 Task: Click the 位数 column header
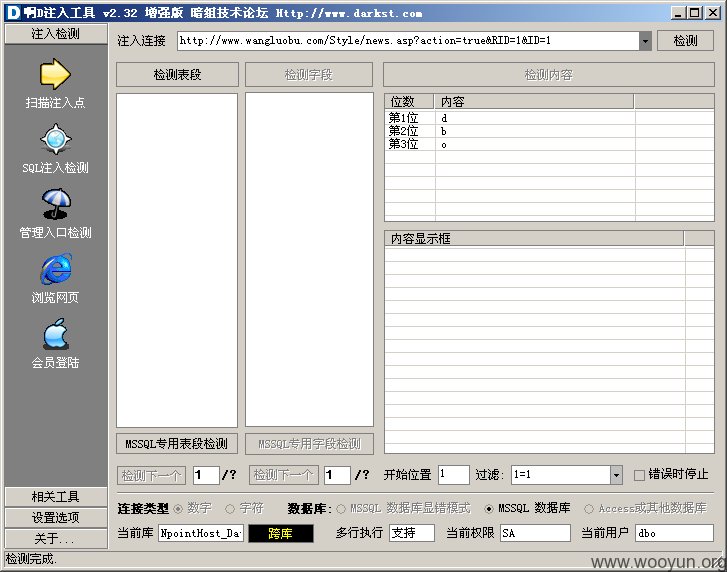click(x=409, y=102)
